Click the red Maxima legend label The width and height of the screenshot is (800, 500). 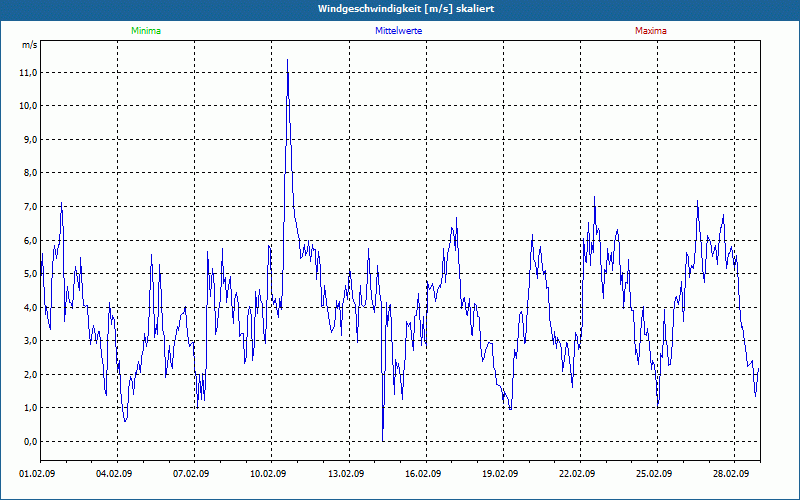[651, 31]
